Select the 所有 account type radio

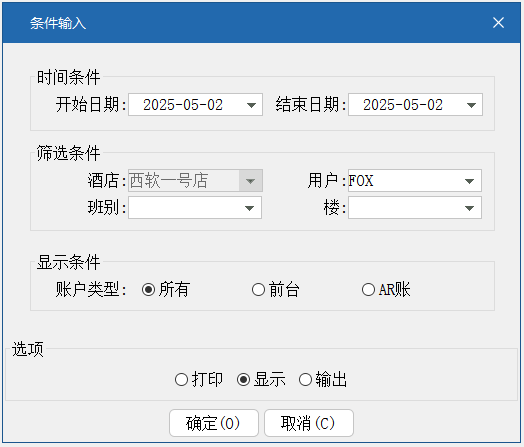pyautogui.click(x=148, y=289)
